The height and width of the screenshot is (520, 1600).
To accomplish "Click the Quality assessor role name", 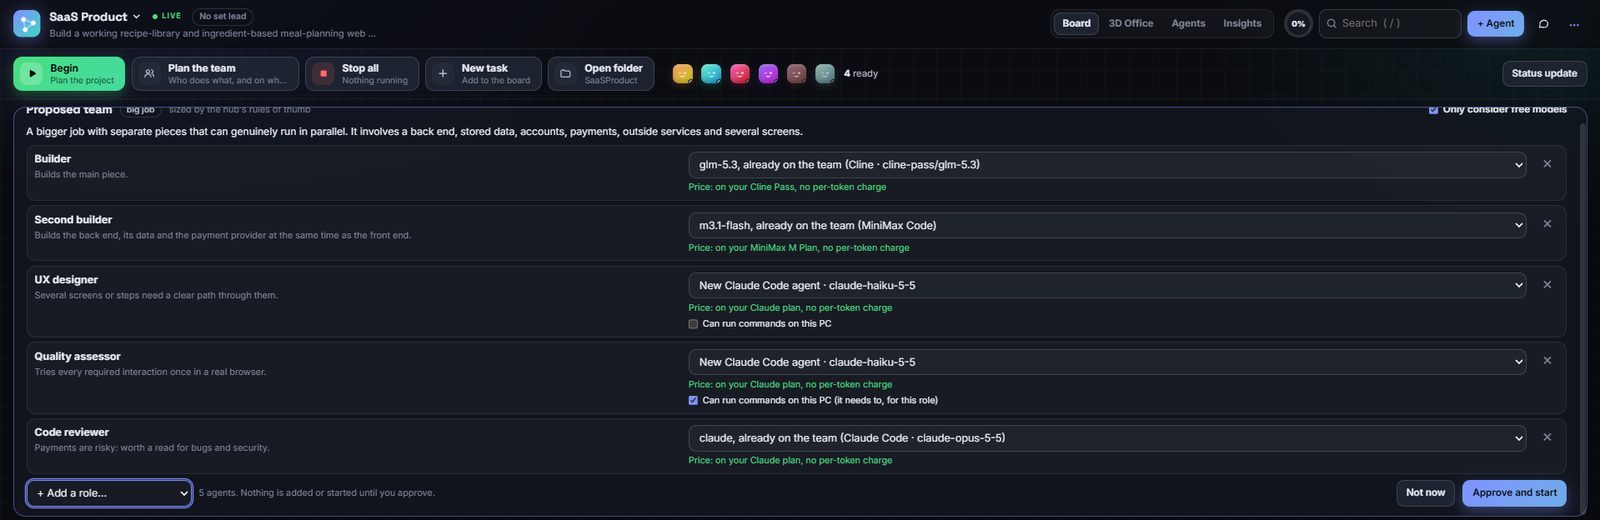I will click(77, 357).
